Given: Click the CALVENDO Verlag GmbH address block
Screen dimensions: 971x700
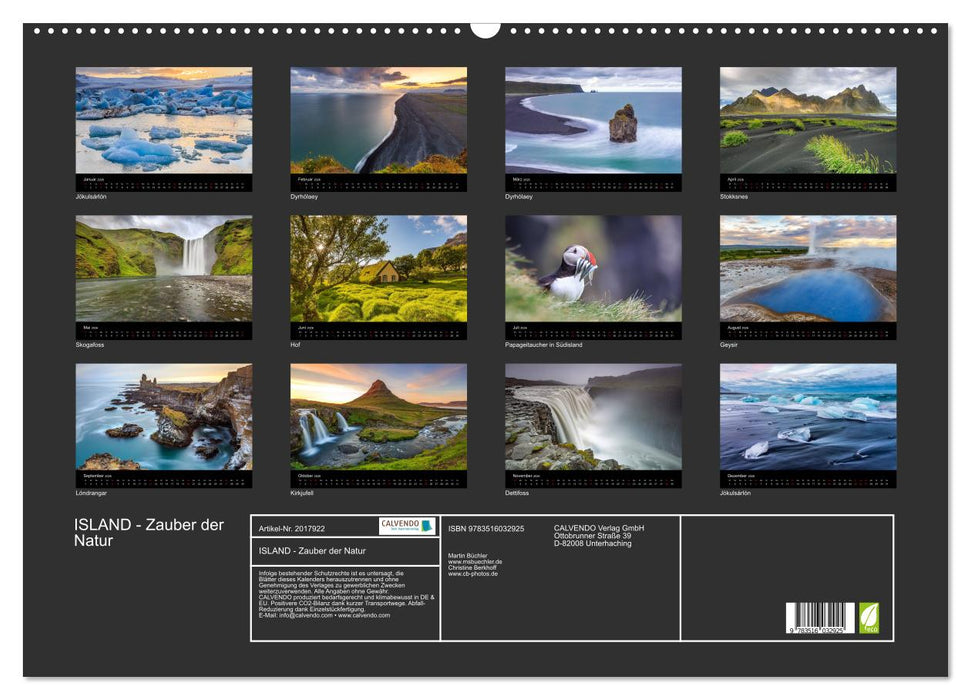Looking at the screenshot, I should 598,531.
